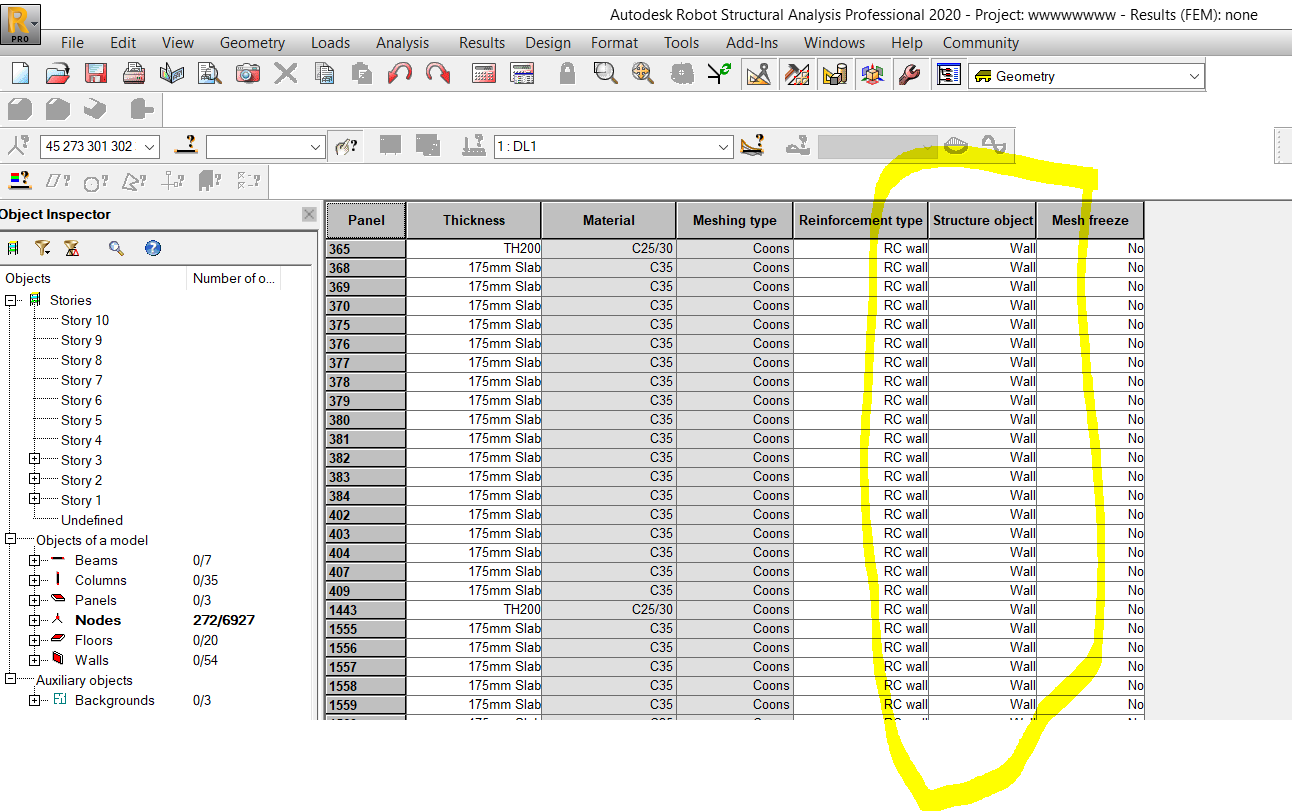Select panel row 365 in the table
Image resolution: width=1292 pixels, height=811 pixels.
365,248
